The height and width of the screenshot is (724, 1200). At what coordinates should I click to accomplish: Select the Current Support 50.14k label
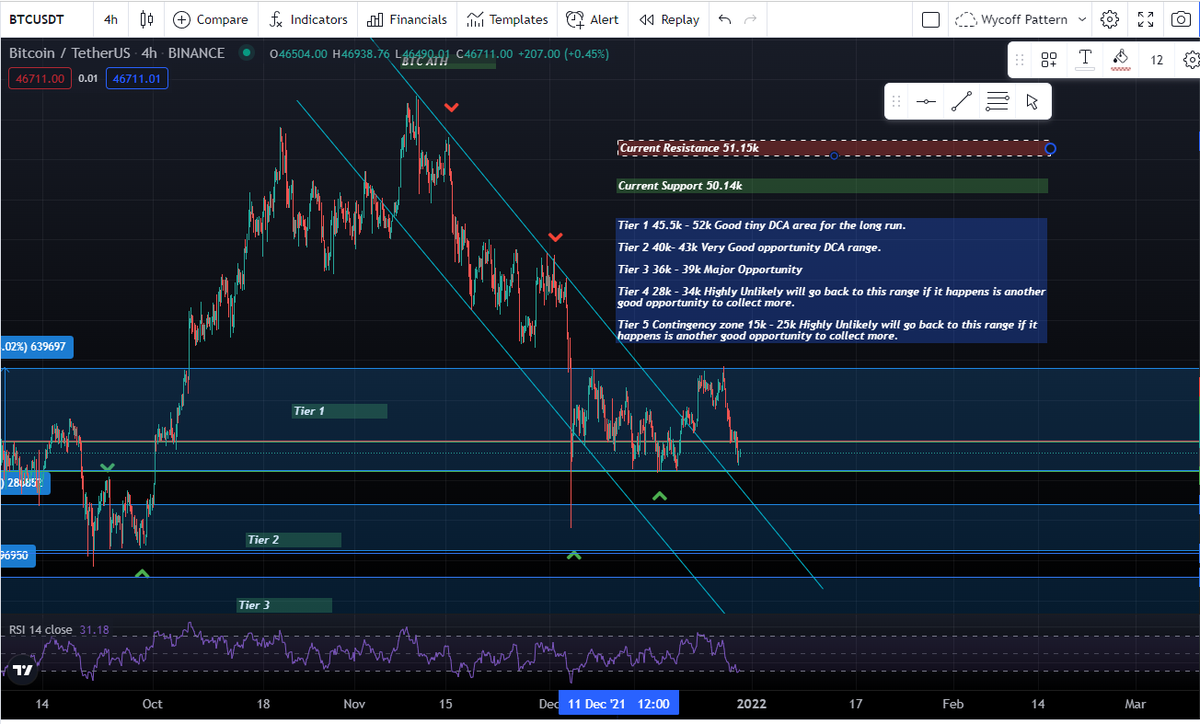click(680, 186)
